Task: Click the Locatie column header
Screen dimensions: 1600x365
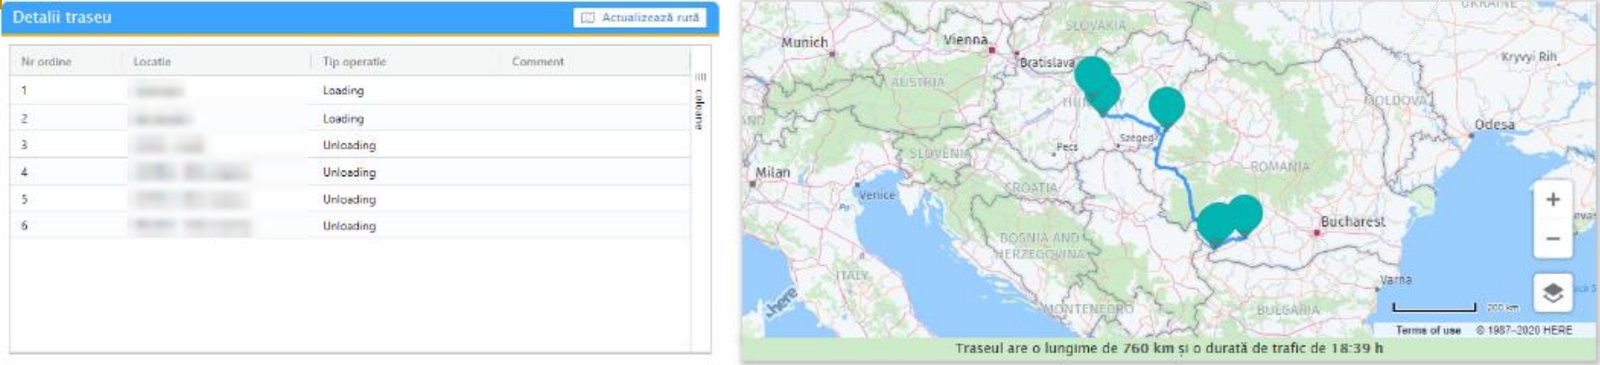Action: pos(152,61)
